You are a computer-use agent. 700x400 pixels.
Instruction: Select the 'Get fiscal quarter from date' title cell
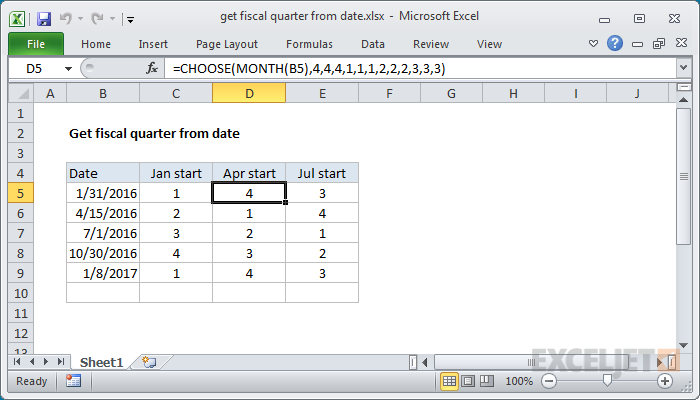[154, 133]
